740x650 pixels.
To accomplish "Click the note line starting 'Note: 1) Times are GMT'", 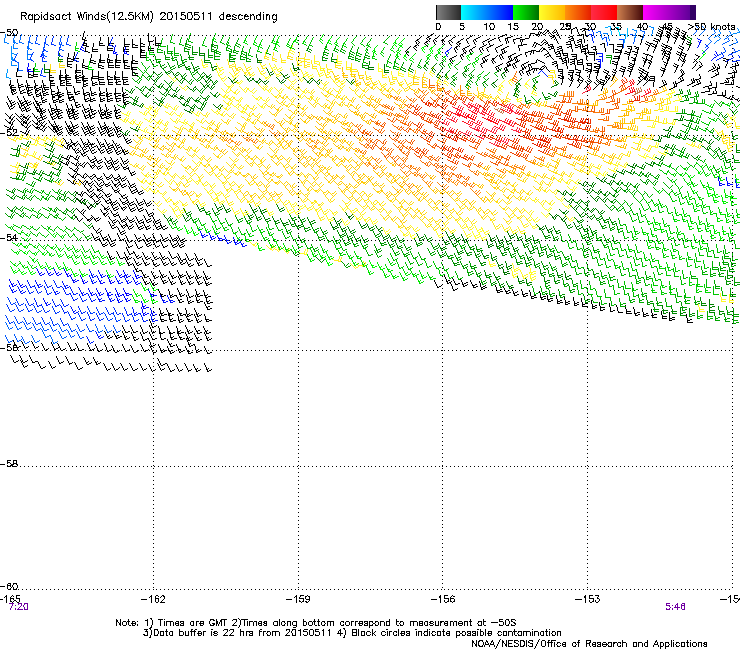I will click(x=316, y=623).
